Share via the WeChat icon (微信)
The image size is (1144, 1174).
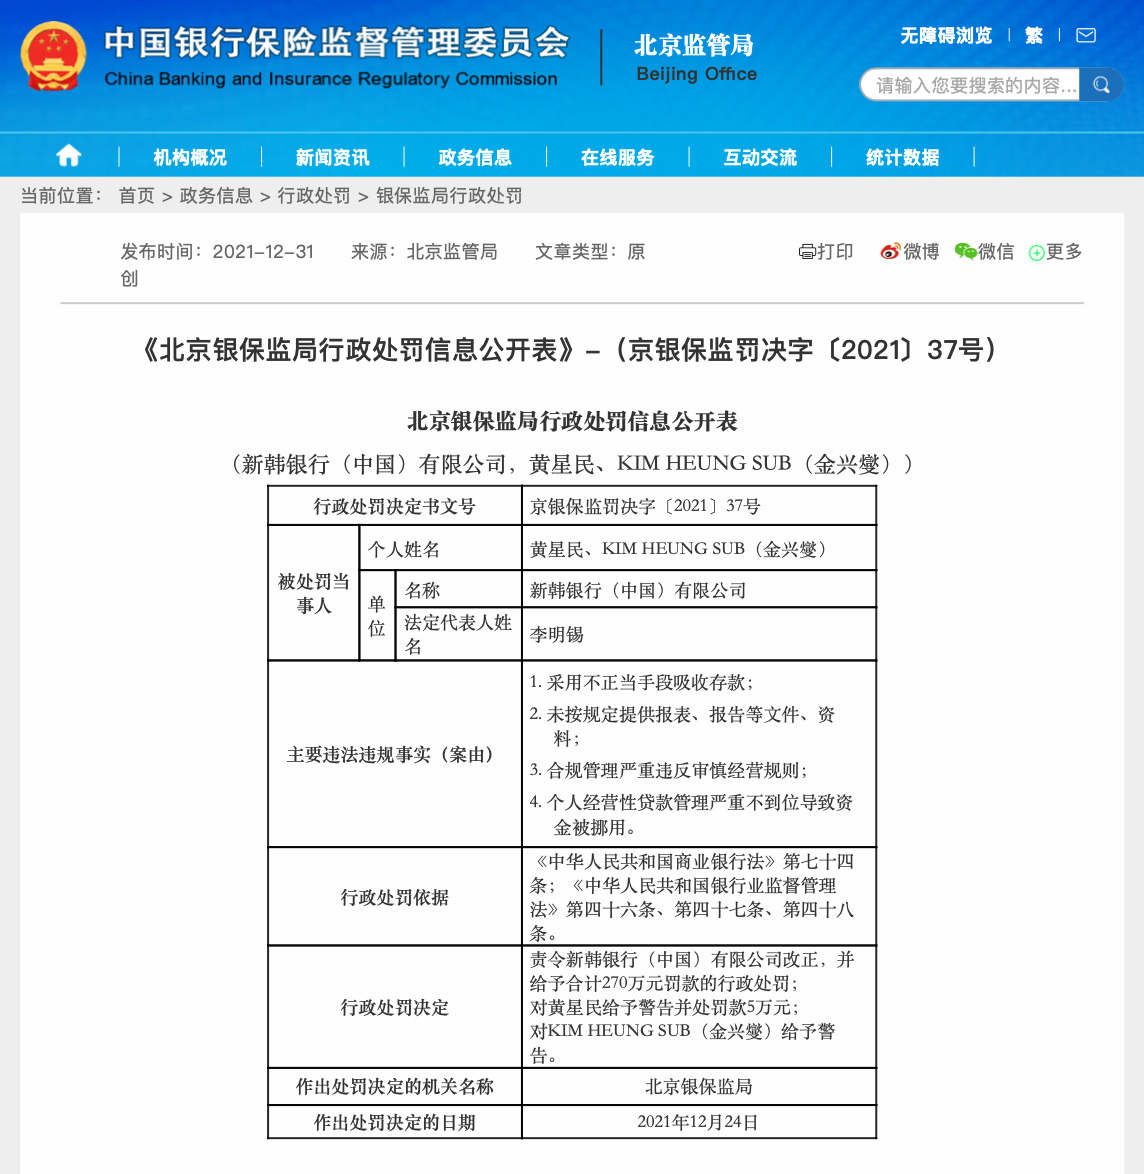984,252
